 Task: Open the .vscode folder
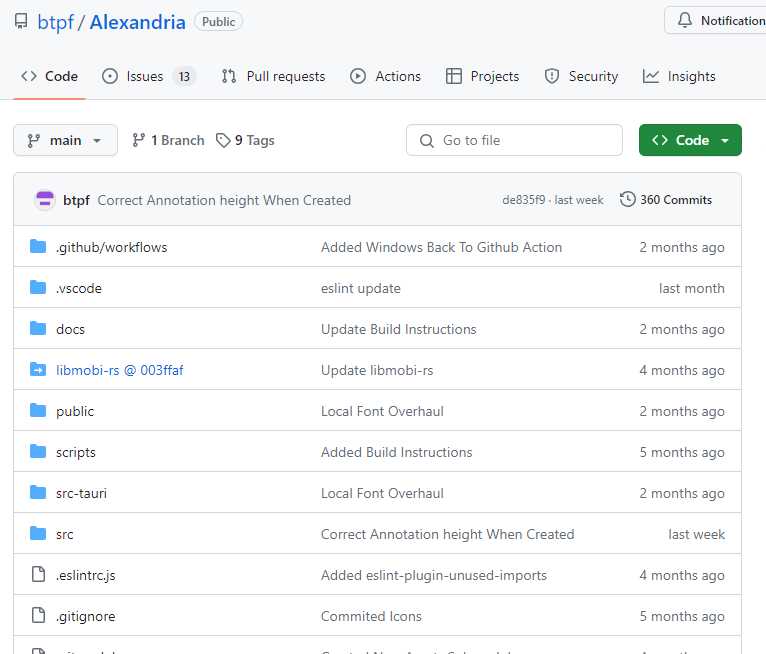79,289
